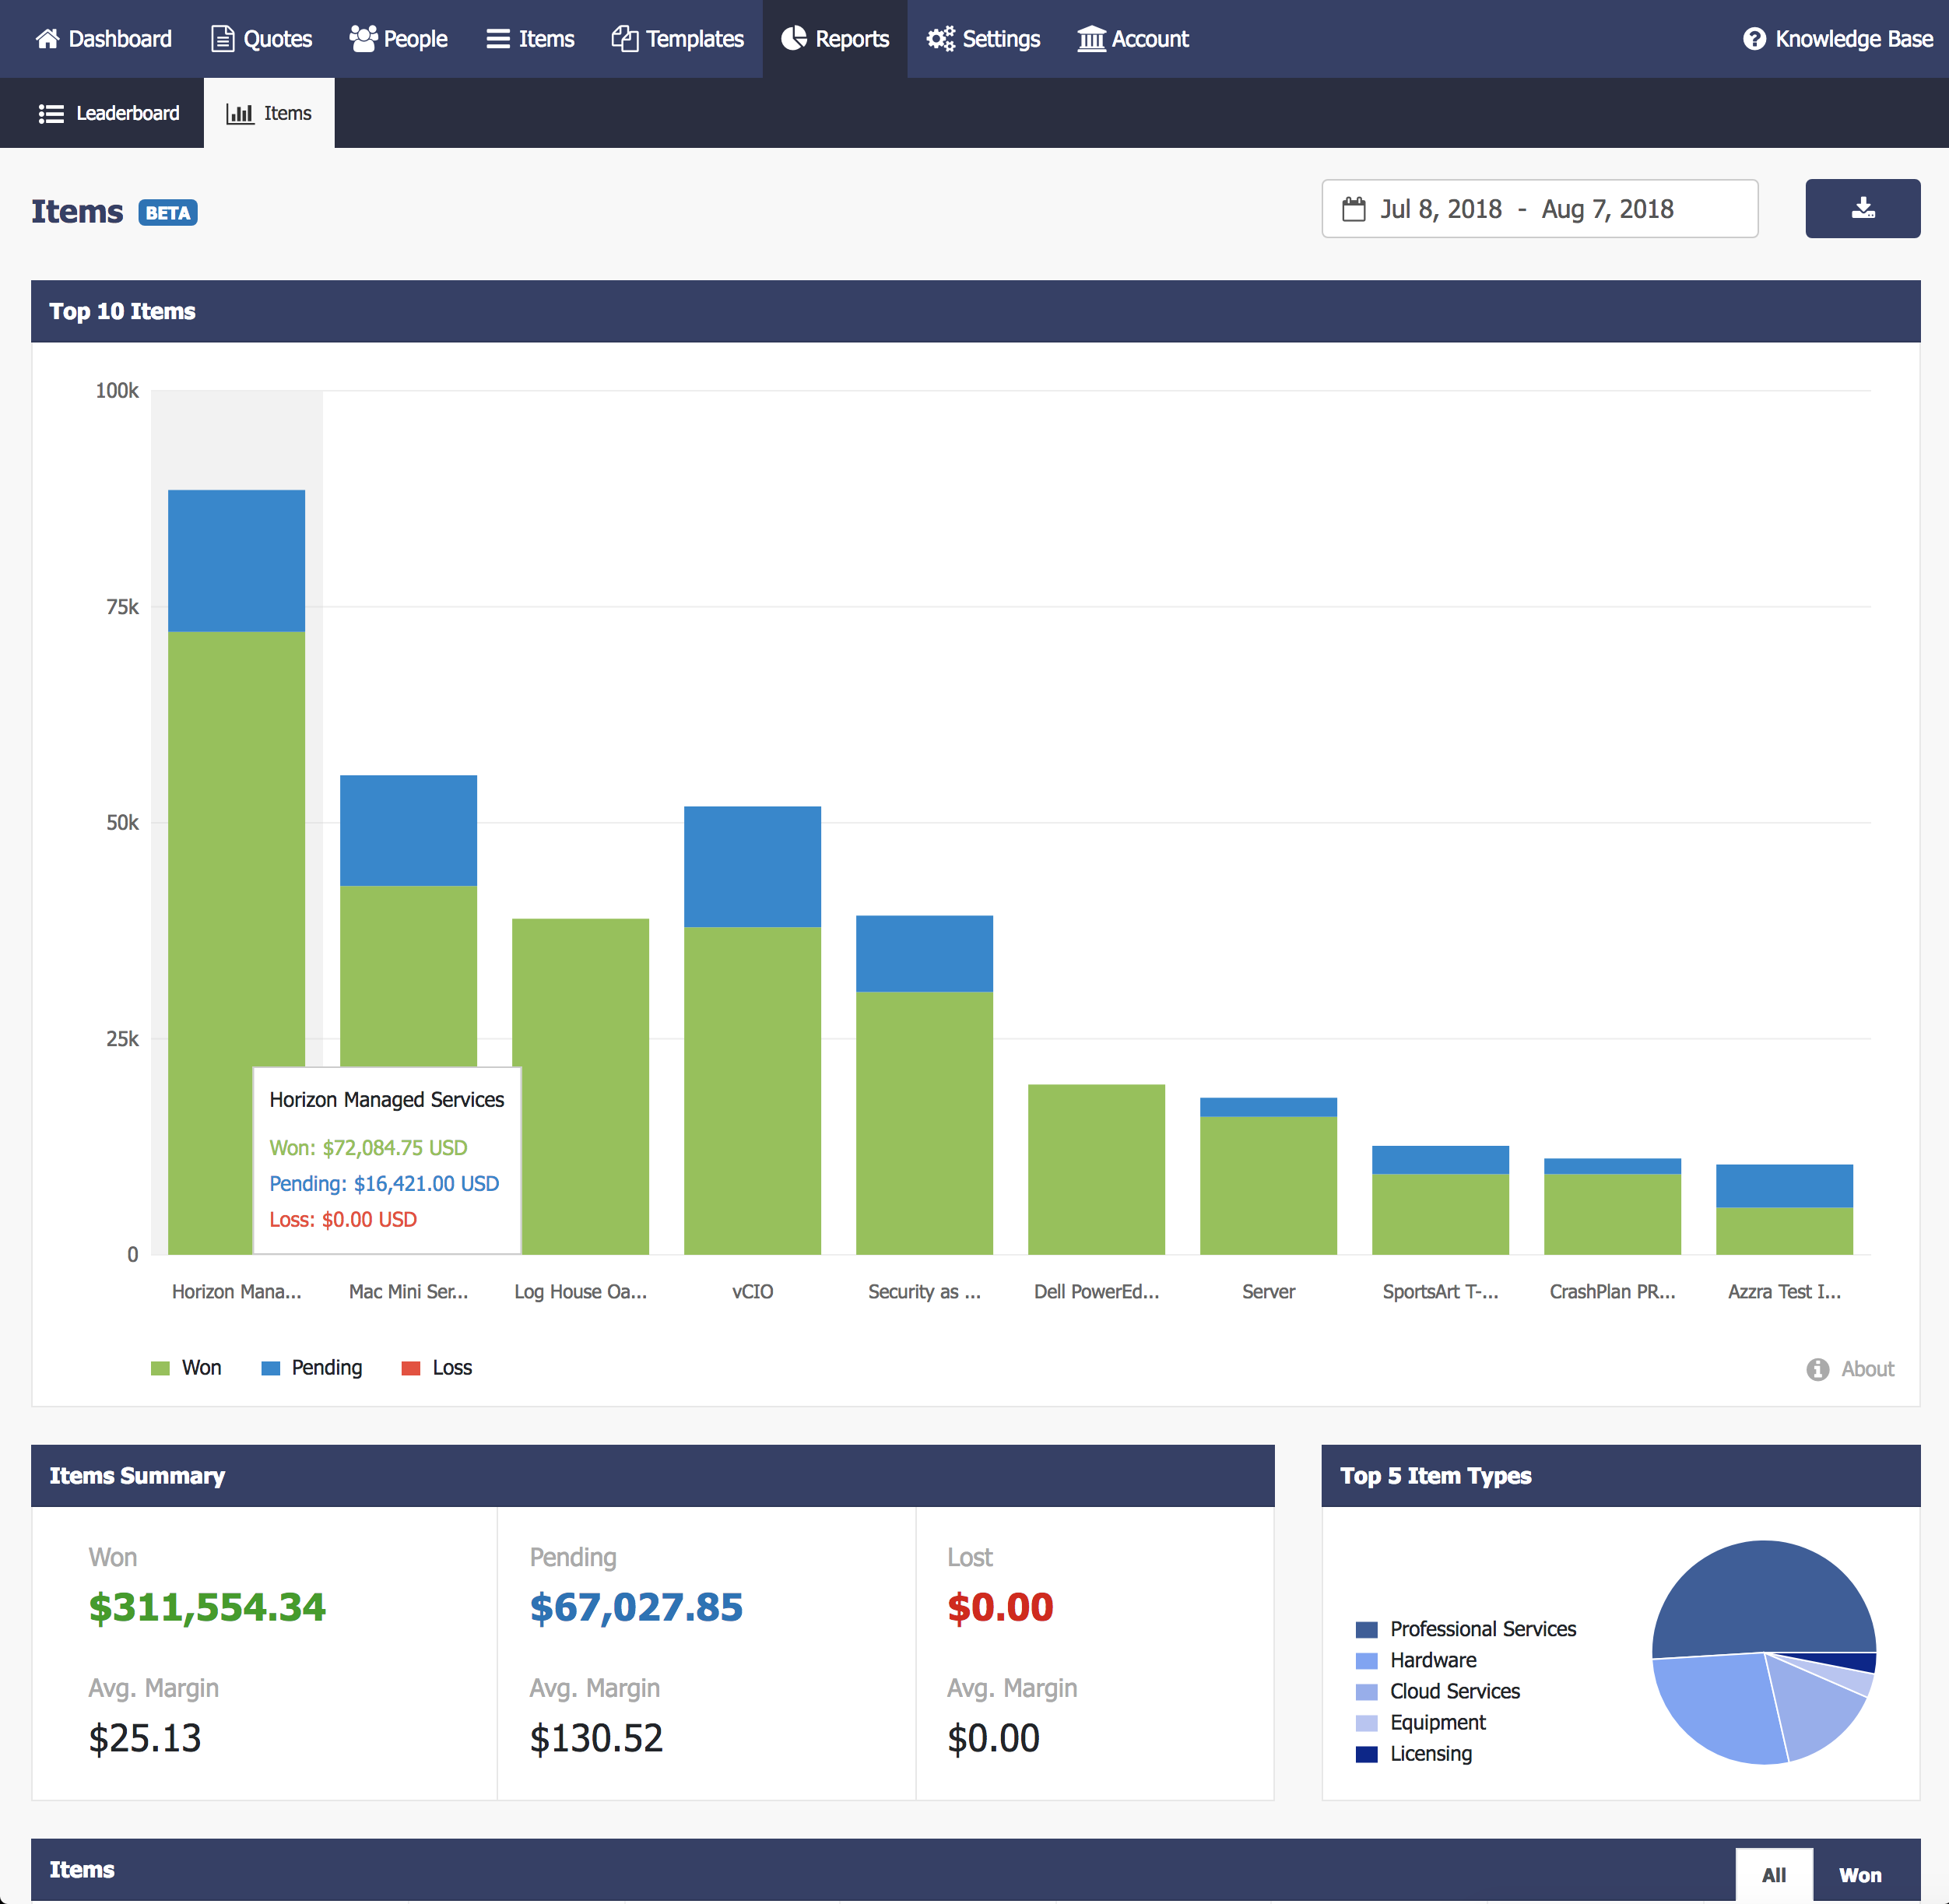Click the Account bank icon

click(1091, 39)
